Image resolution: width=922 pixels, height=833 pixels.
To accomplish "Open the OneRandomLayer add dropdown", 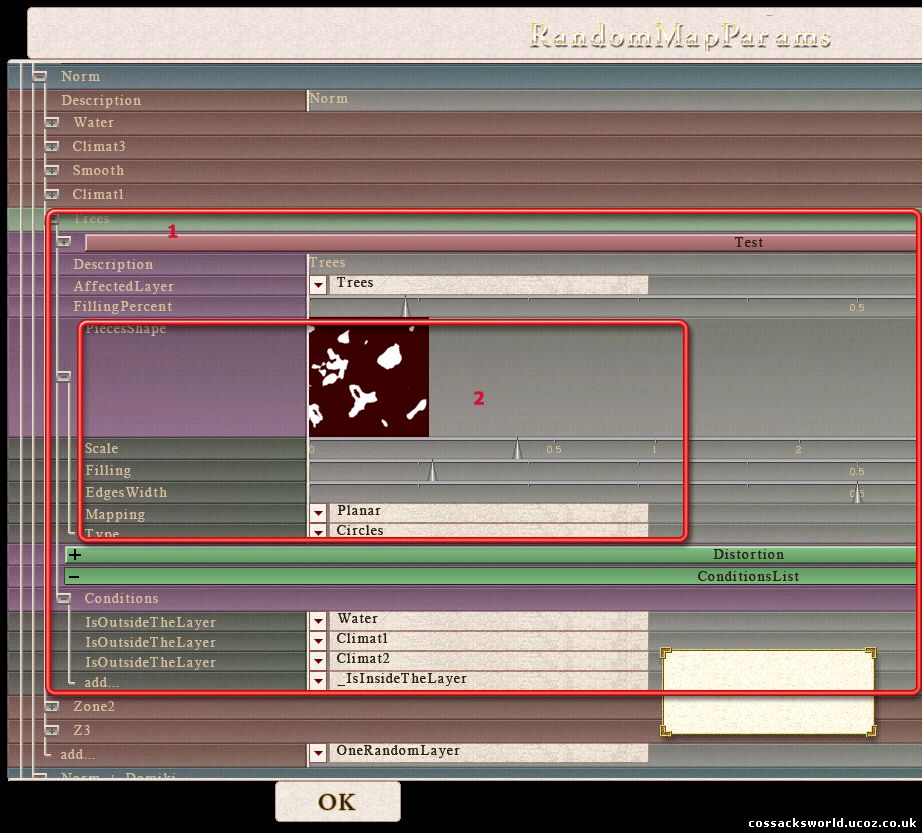I will click(318, 752).
